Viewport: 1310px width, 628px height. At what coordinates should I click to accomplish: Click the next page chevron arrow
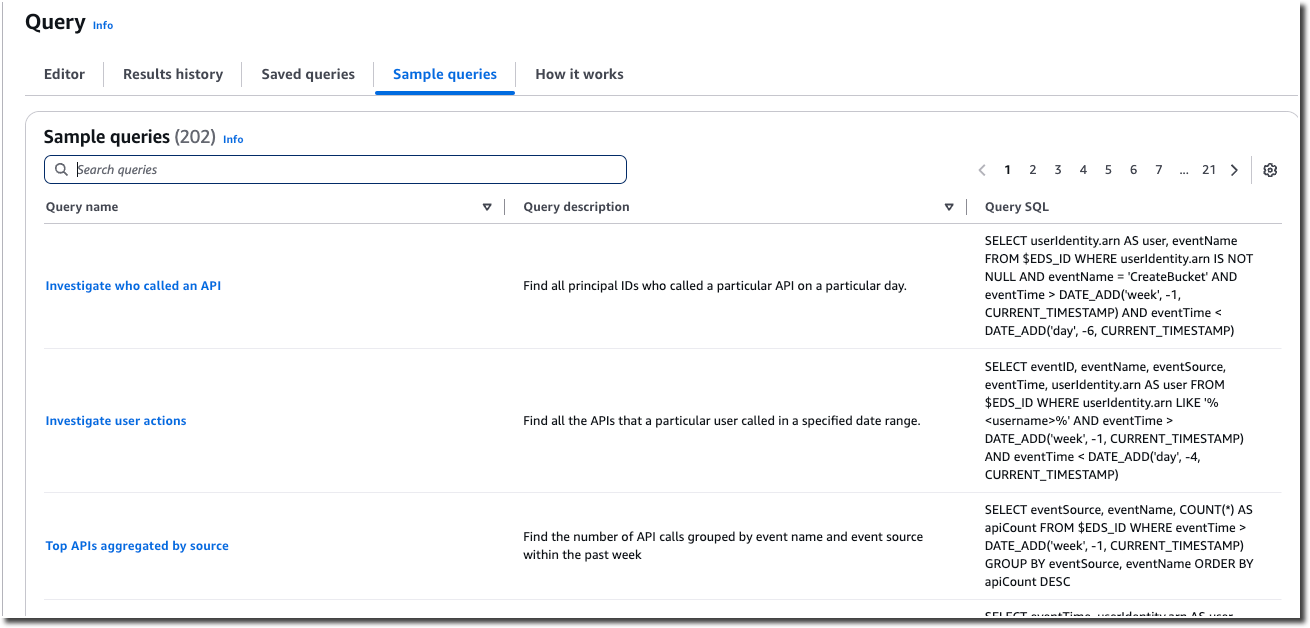[x=1234, y=169]
